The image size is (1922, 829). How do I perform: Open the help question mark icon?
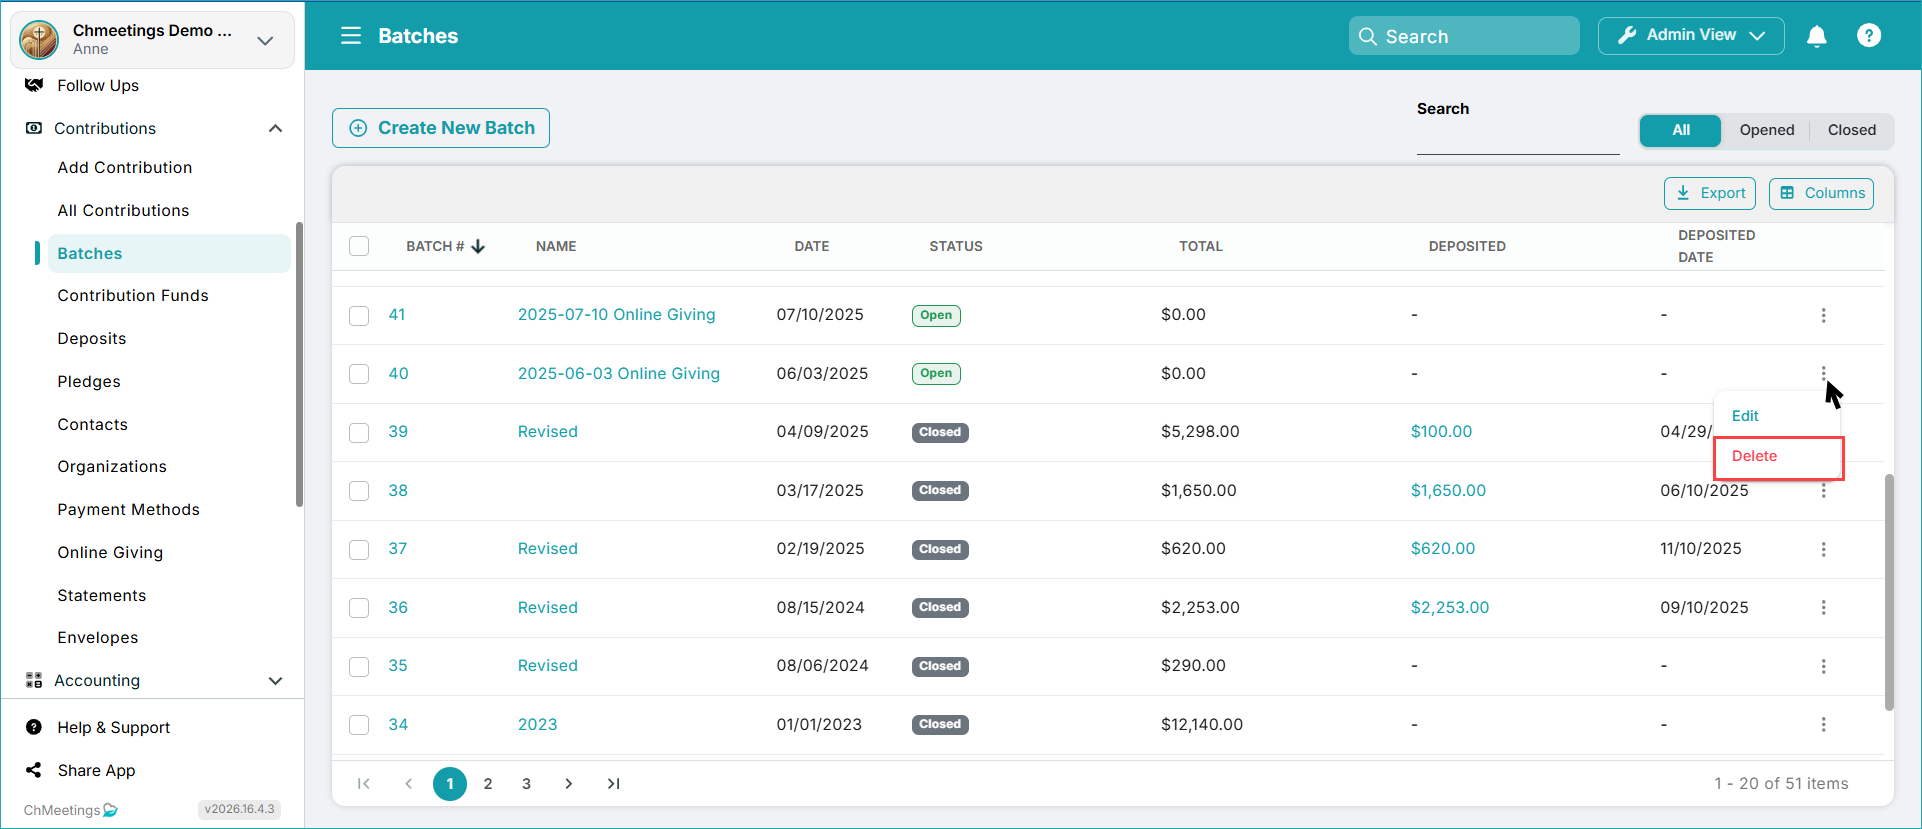[x=1869, y=36]
